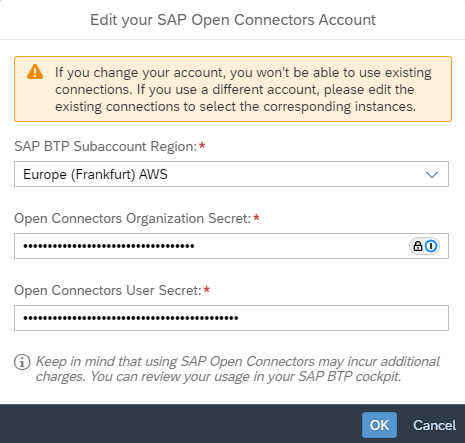This screenshot has height=443, width=465.
Task: Click the italic note about additional charges
Action: 238,369
